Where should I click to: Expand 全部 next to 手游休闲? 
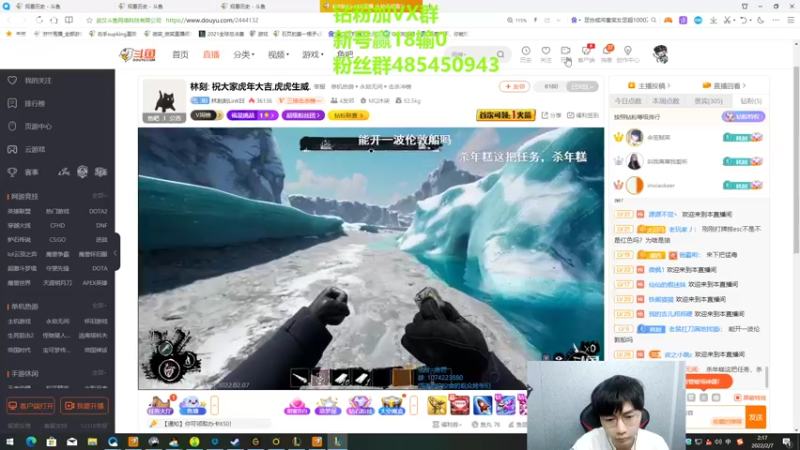pos(99,373)
